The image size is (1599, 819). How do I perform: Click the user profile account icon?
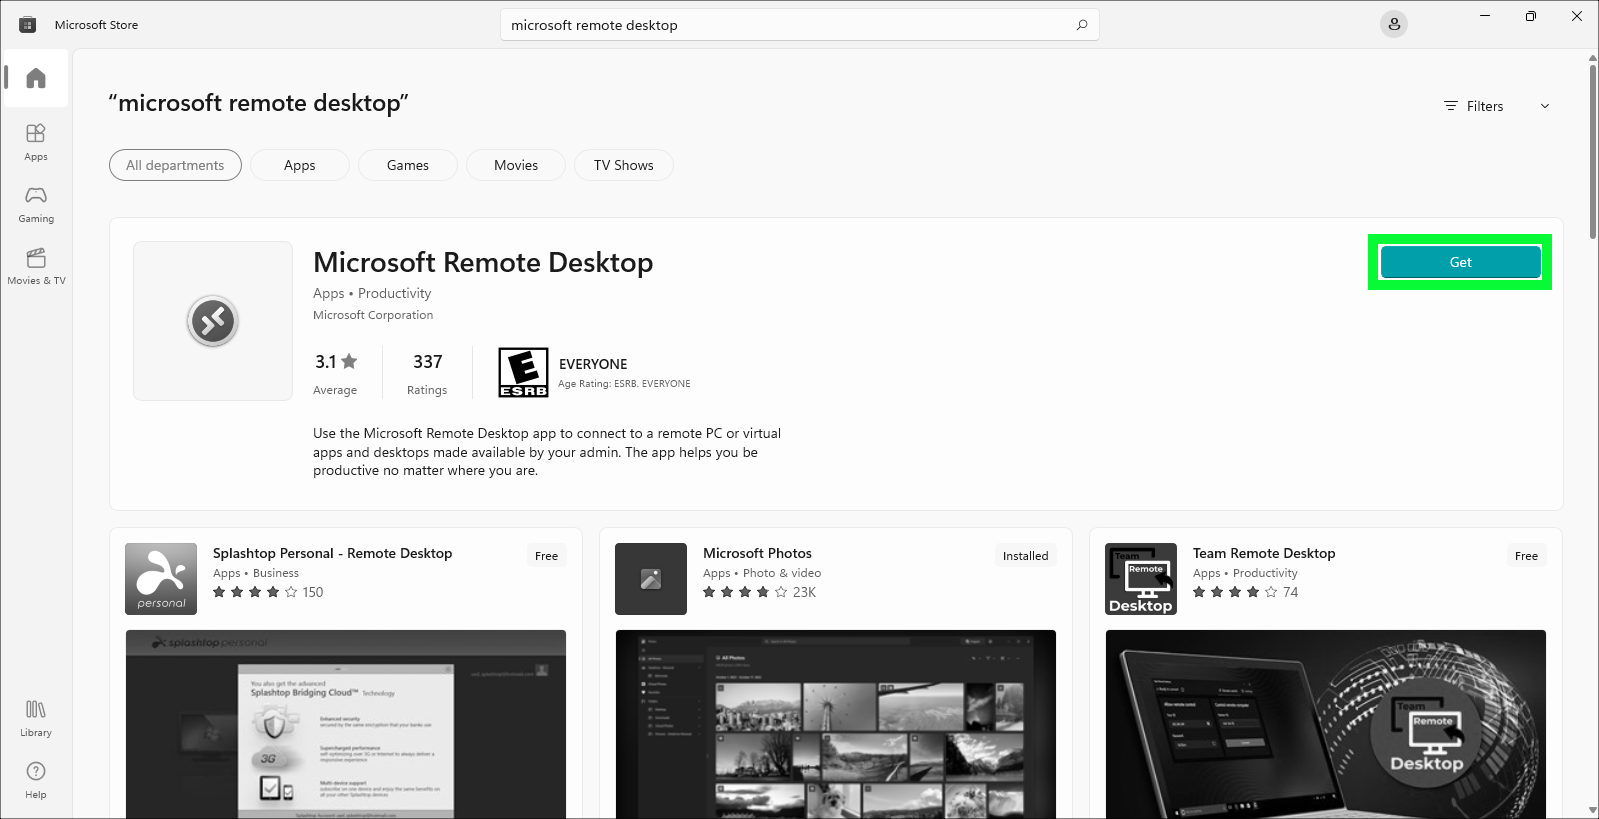coord(1393,25)
